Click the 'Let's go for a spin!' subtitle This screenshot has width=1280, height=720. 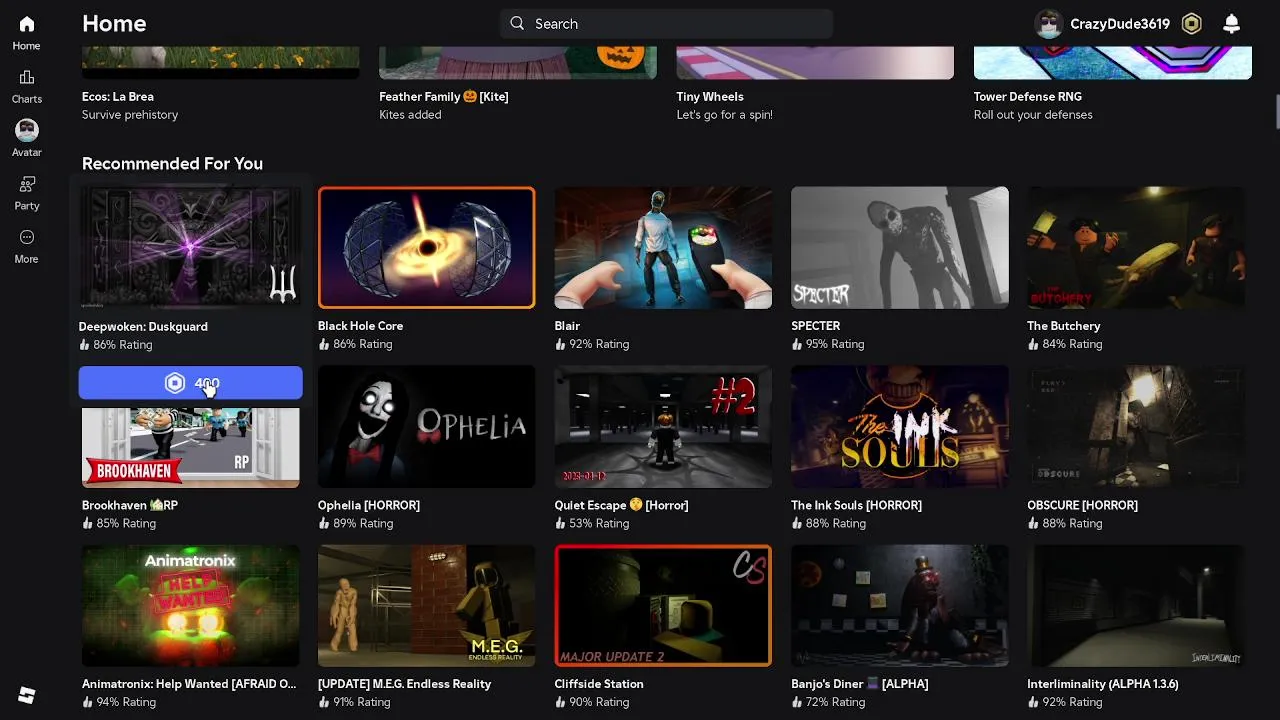click(725, 115)
